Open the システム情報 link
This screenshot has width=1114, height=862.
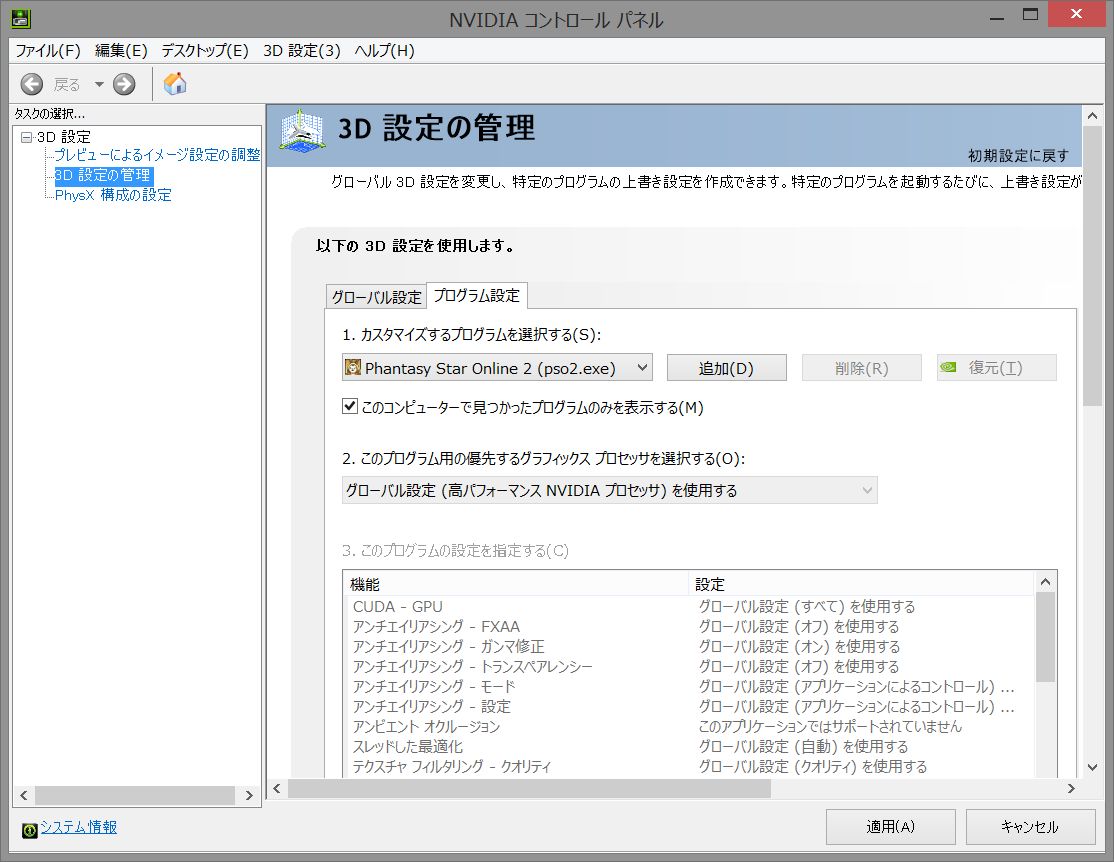pos(78,827)
